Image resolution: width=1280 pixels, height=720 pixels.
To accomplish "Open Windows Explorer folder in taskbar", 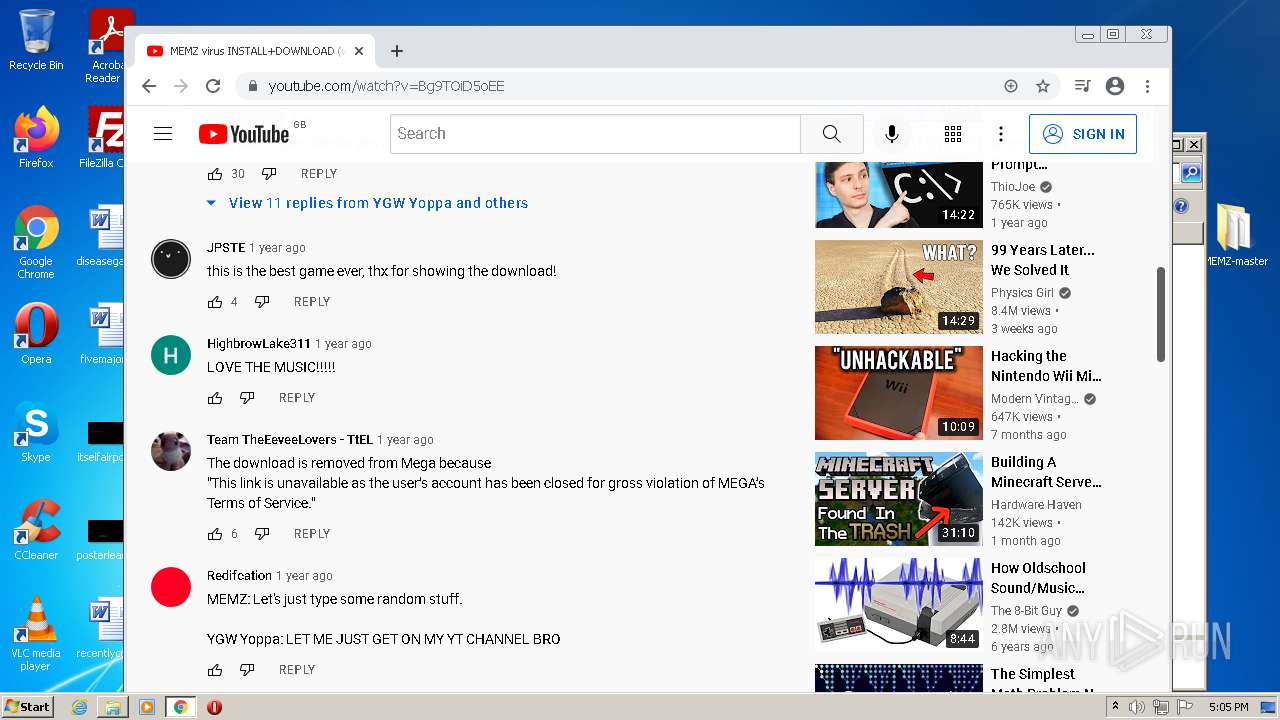I will [113, 707].
